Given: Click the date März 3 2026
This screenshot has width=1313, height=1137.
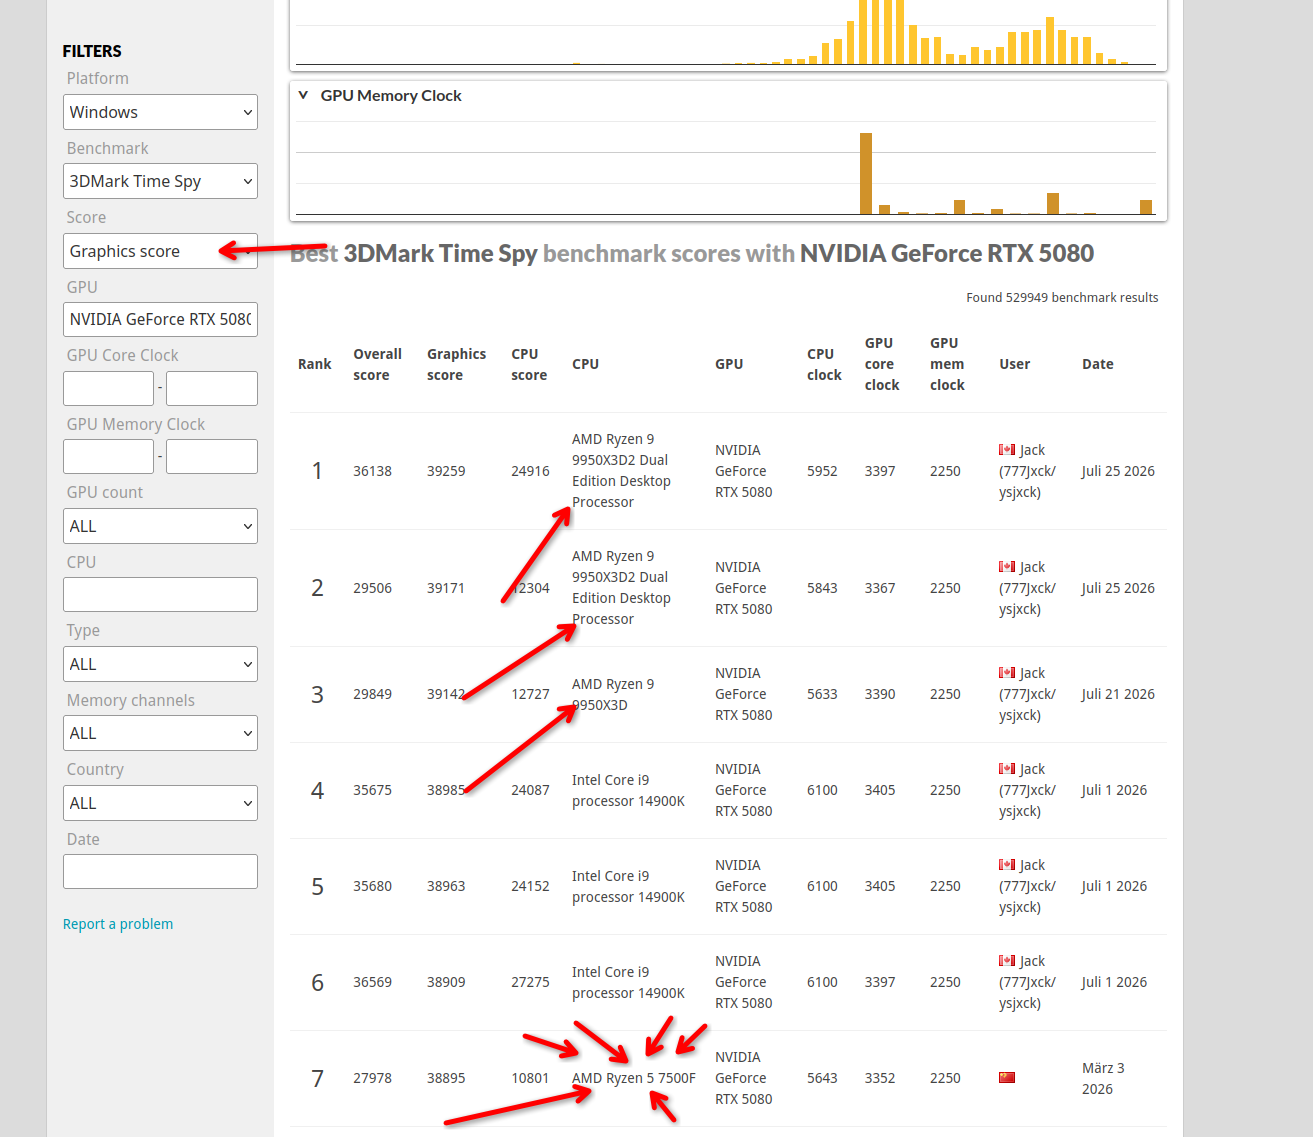Looking at the screenshot, I should (x=1103, y=1078).
